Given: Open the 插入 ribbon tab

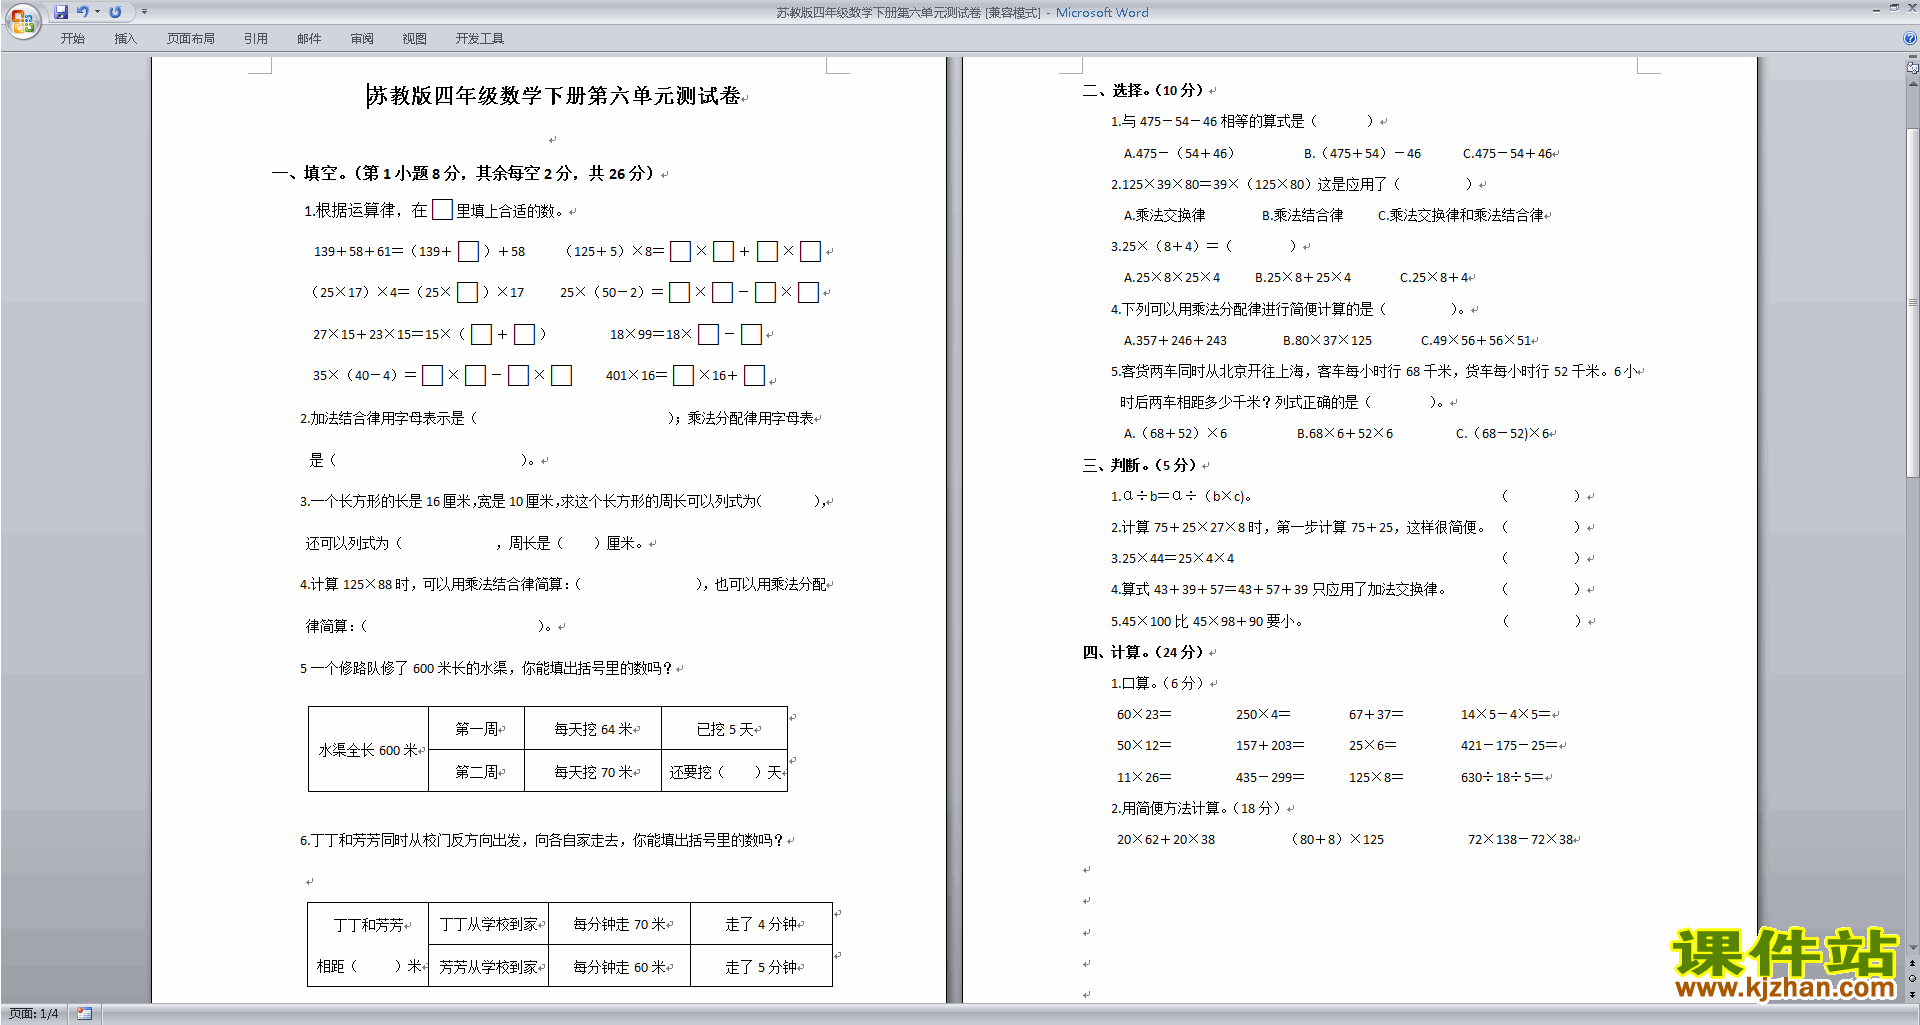Looking at the screenshot, I should [x=125, y=38].
